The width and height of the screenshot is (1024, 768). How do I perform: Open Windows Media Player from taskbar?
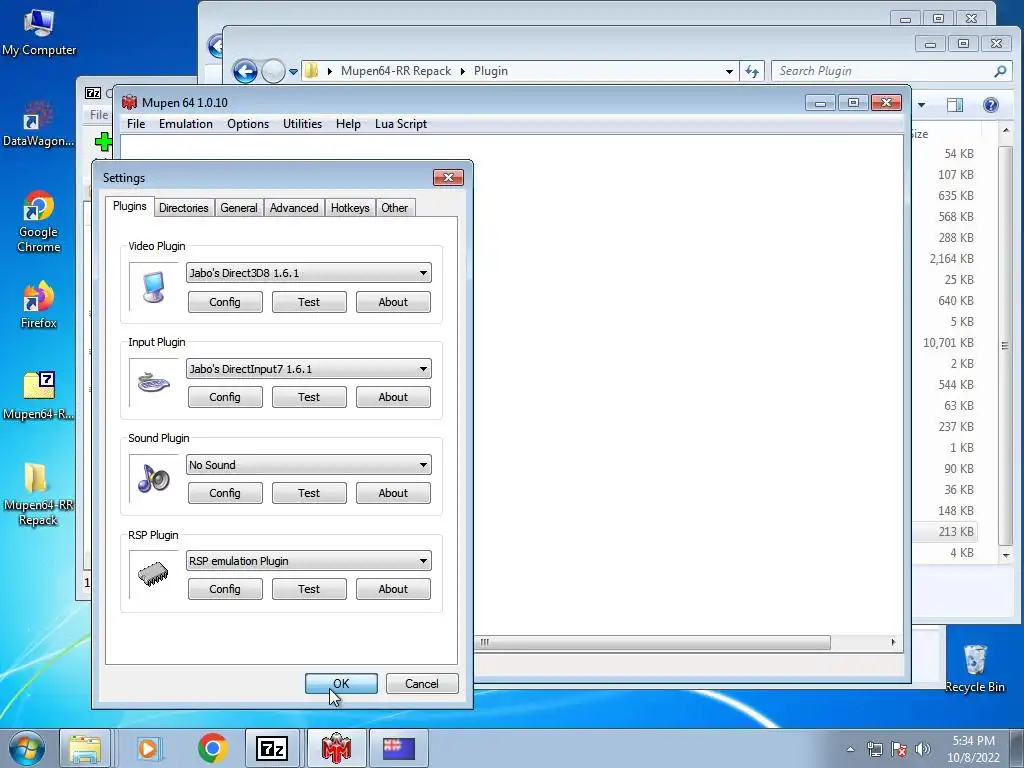(x=148, y=748)
